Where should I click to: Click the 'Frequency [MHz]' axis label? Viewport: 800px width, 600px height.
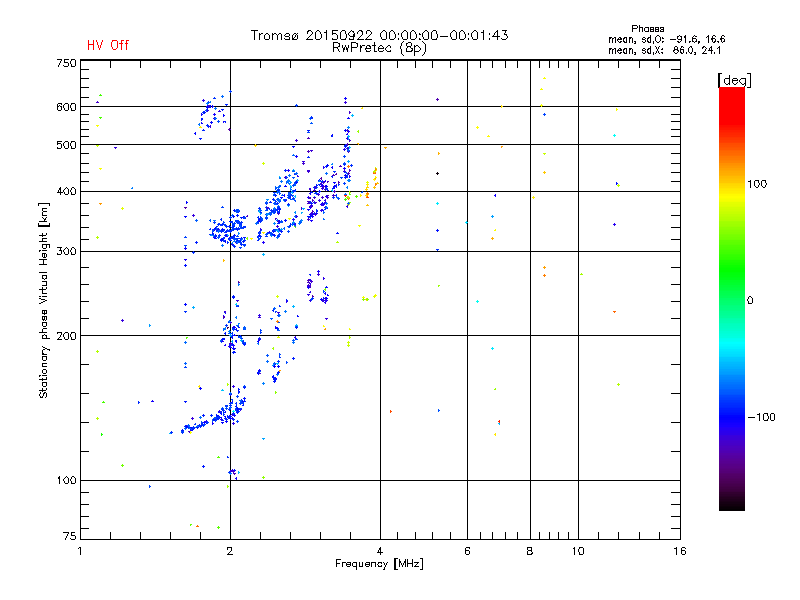(379, 564)
